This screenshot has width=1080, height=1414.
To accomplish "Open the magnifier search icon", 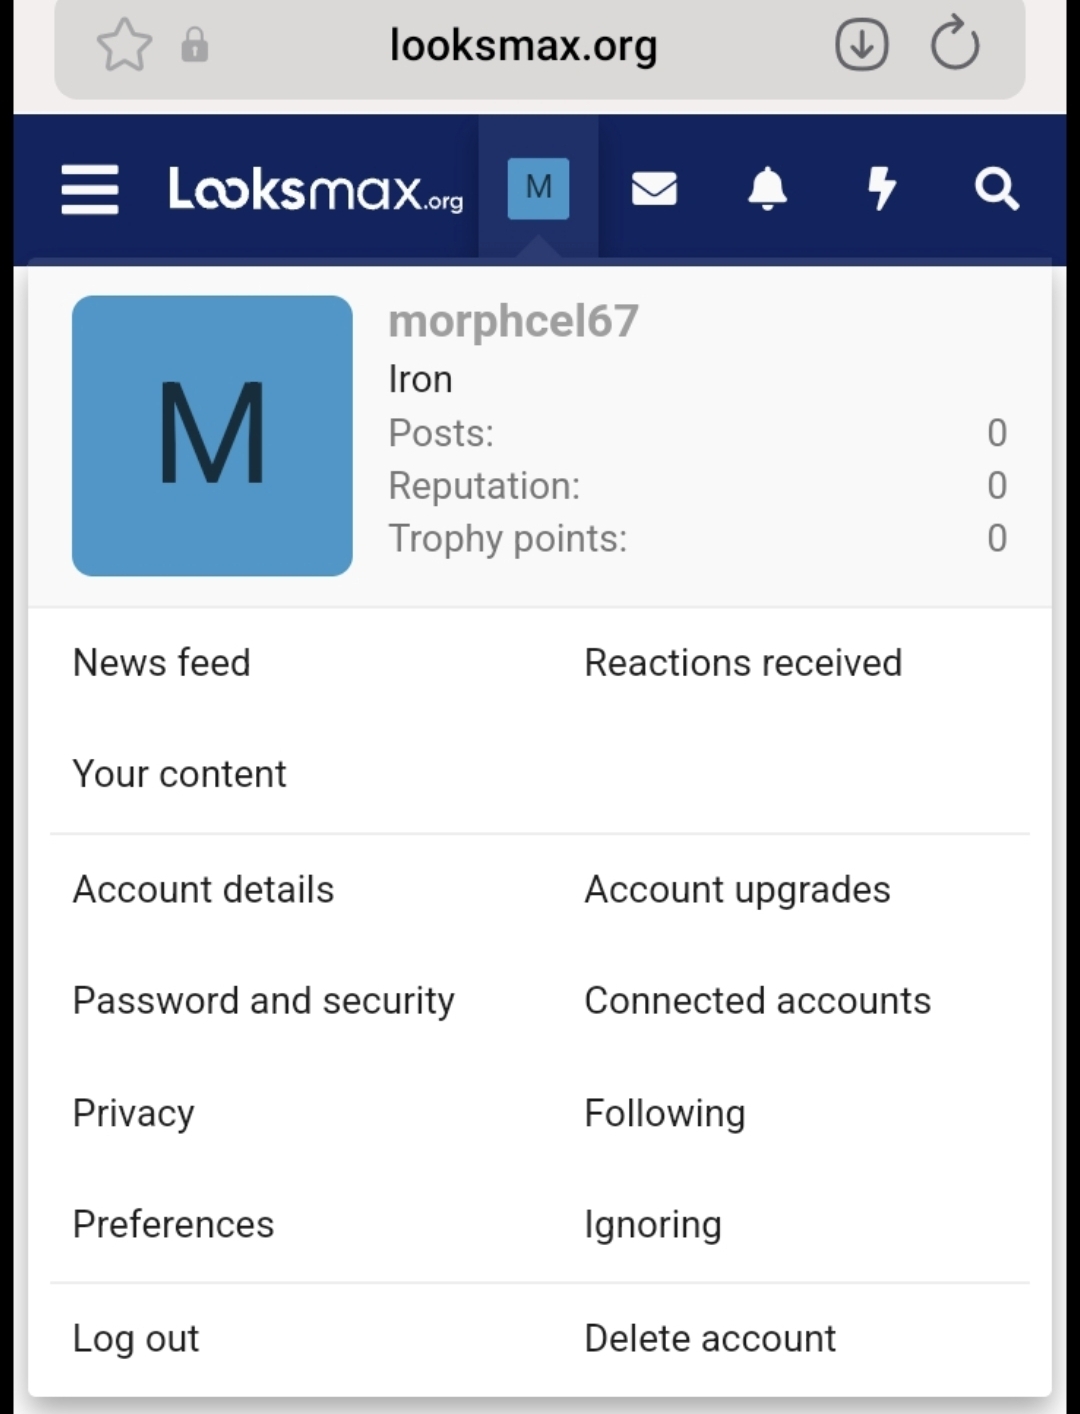I will tap(996, 188).
